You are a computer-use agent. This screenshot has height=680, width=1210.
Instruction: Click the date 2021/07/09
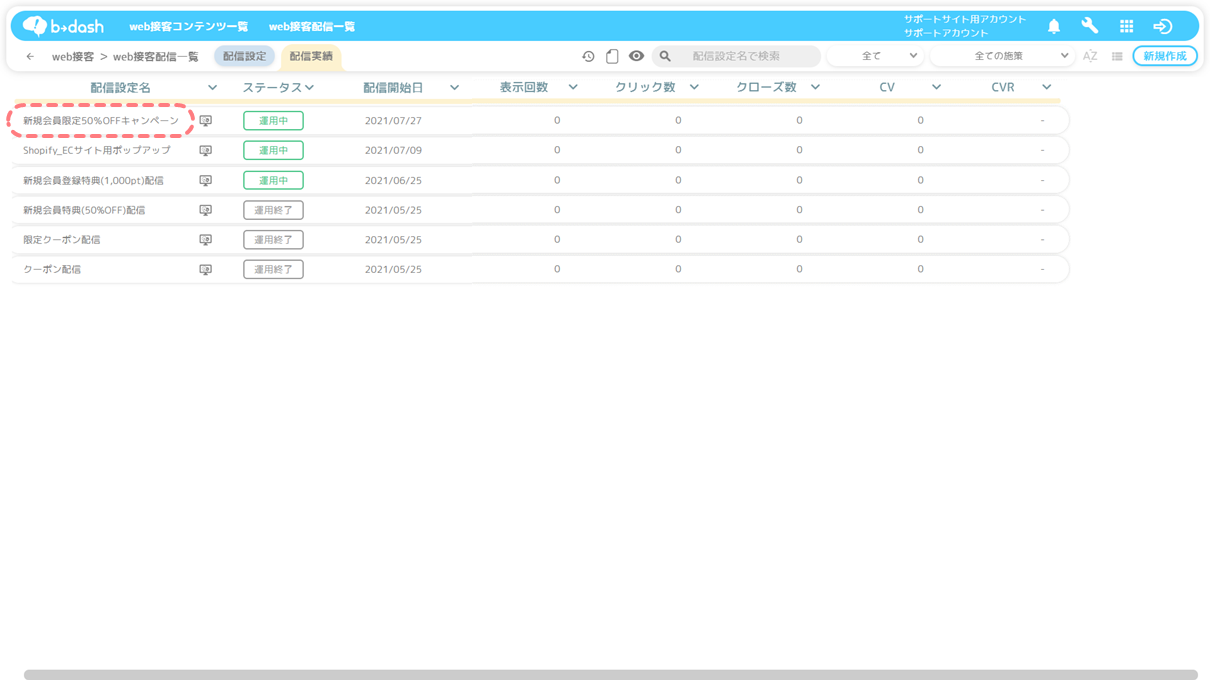point(393,150)
